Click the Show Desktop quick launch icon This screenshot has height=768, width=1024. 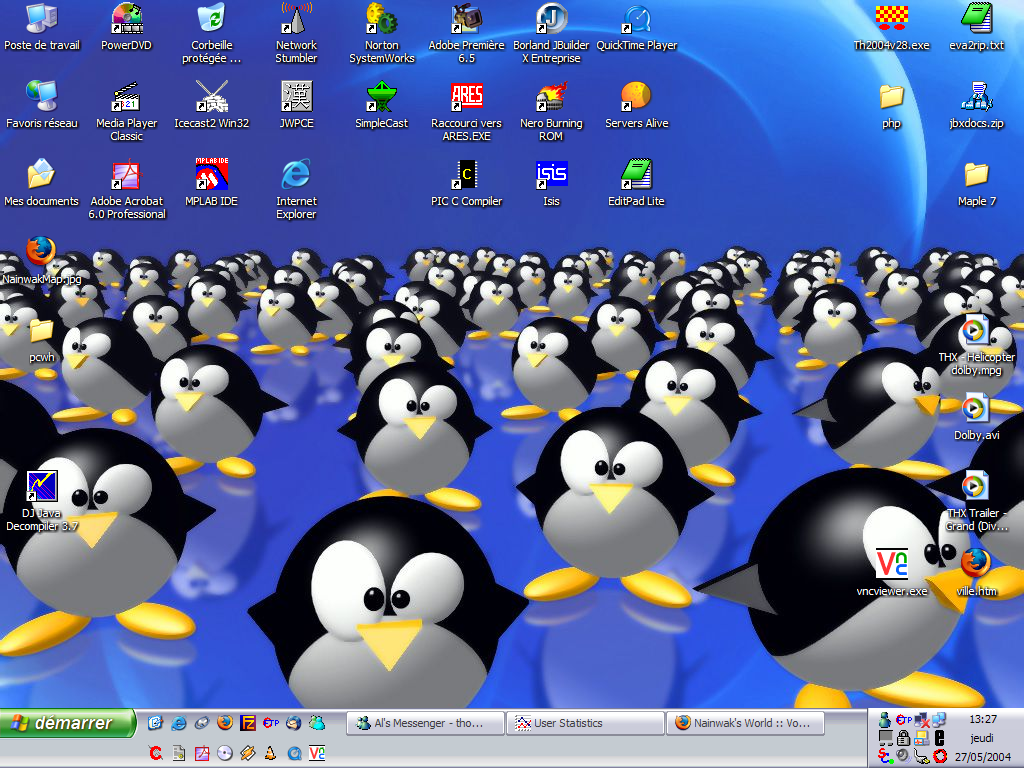point(155,722)
